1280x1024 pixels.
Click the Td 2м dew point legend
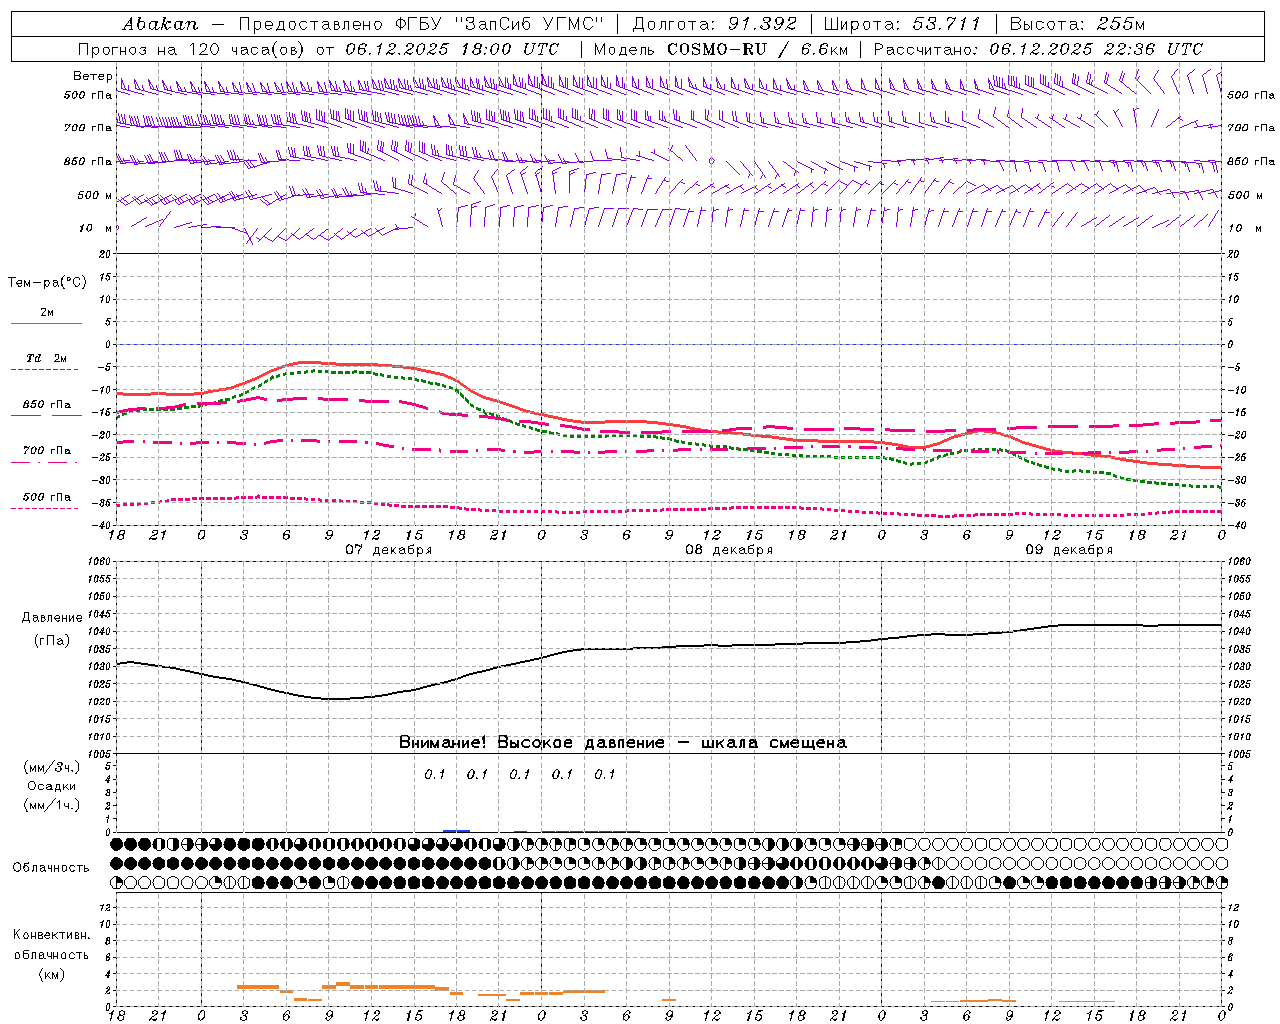tap(47, 358)
